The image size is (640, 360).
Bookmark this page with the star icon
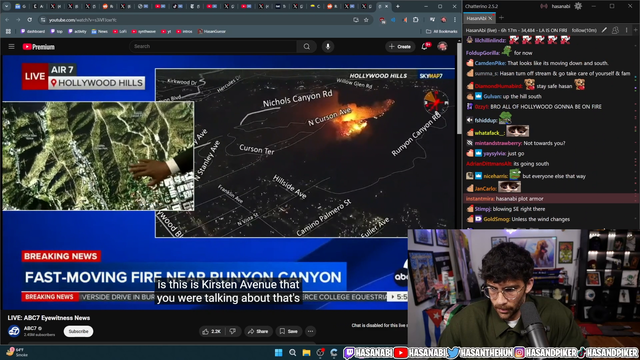click(366, 20)
